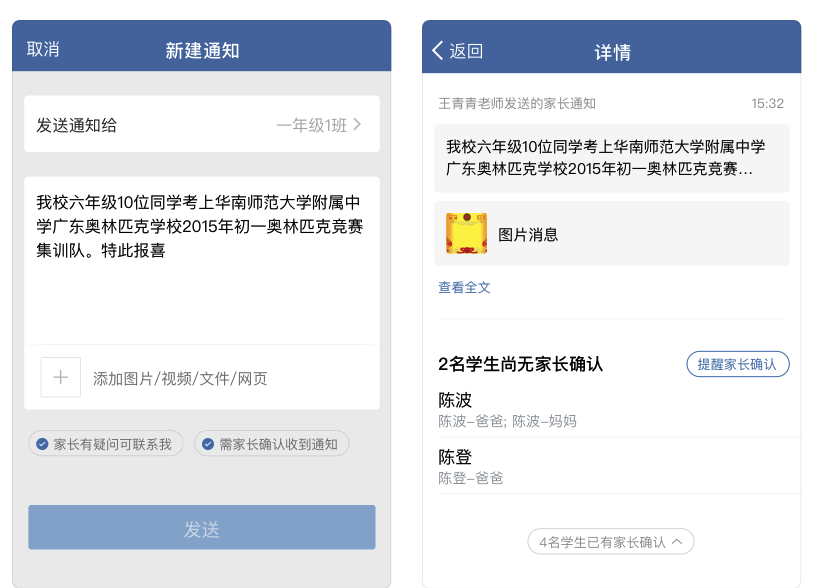Tap 取消 to cancel the new notice

43,50
